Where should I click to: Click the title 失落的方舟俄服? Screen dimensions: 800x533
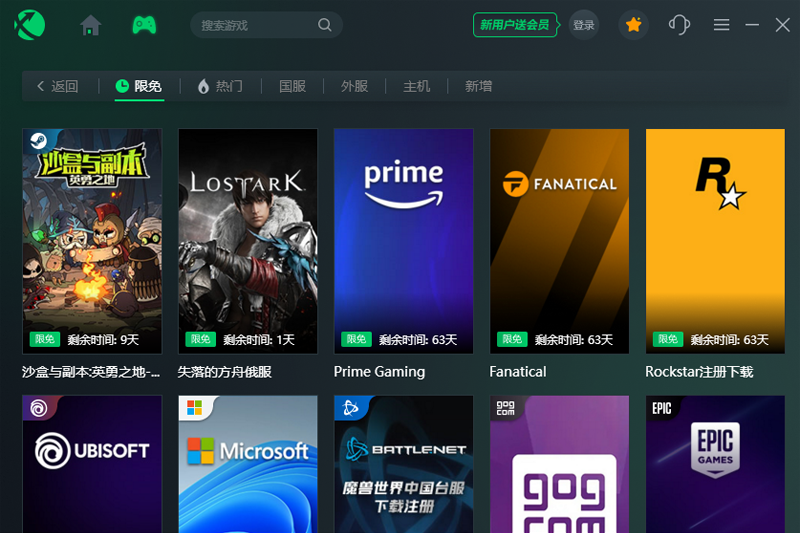(x=224, y=372)
